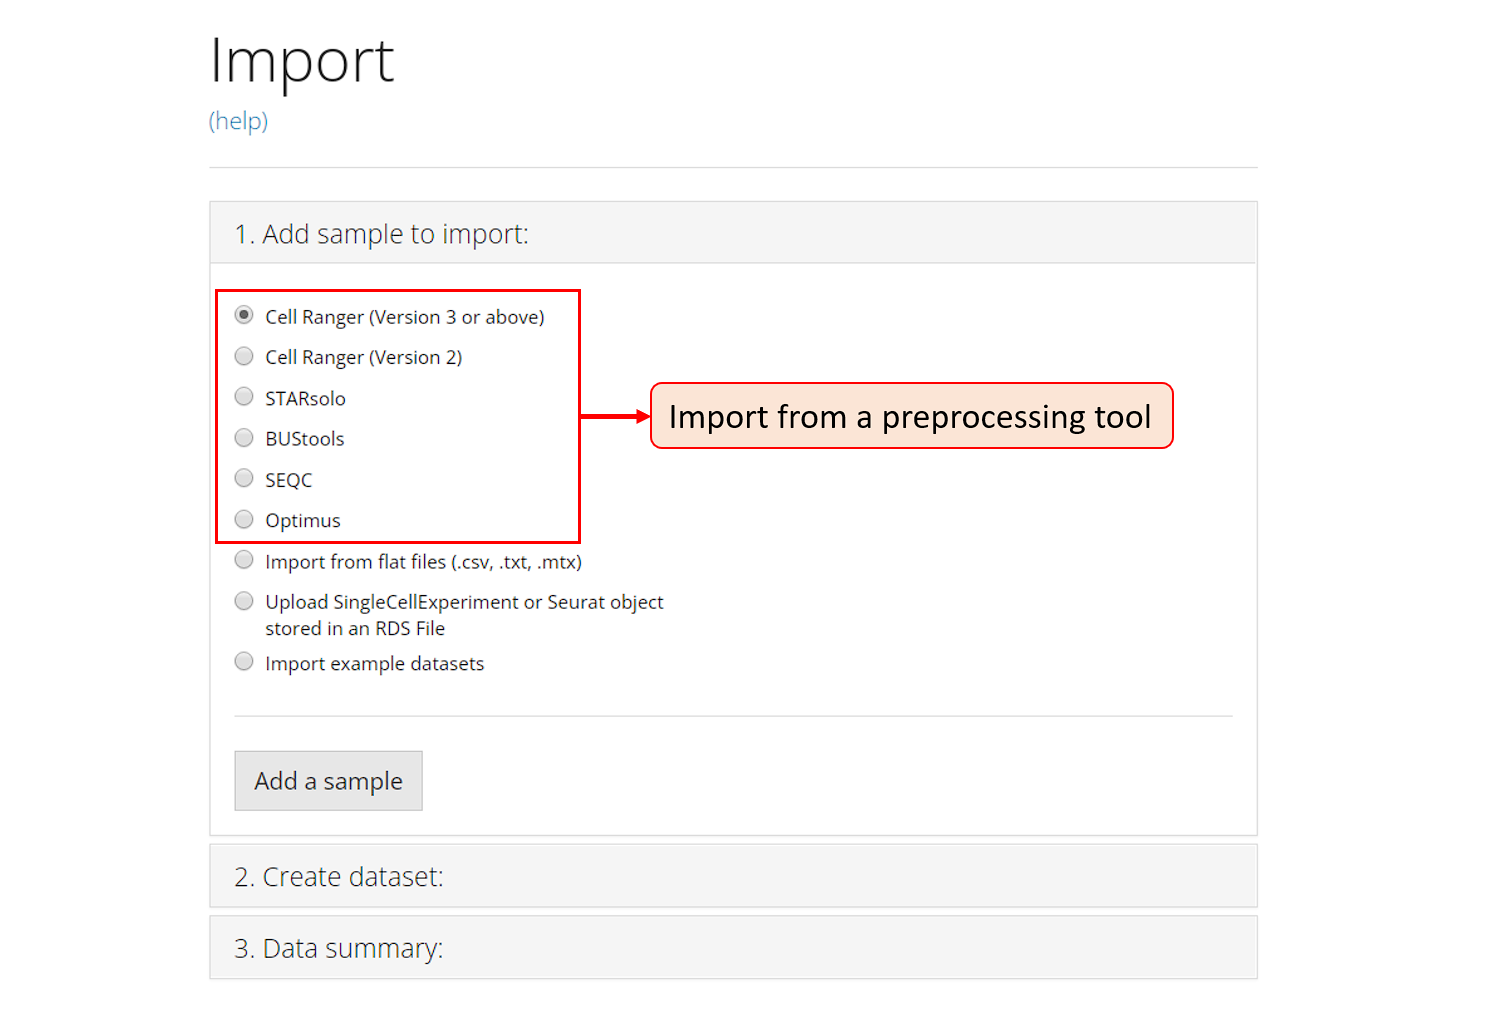The image size is (1499, 1009).
Task: Pick the BUStools import option
Action: coord(244,438)
